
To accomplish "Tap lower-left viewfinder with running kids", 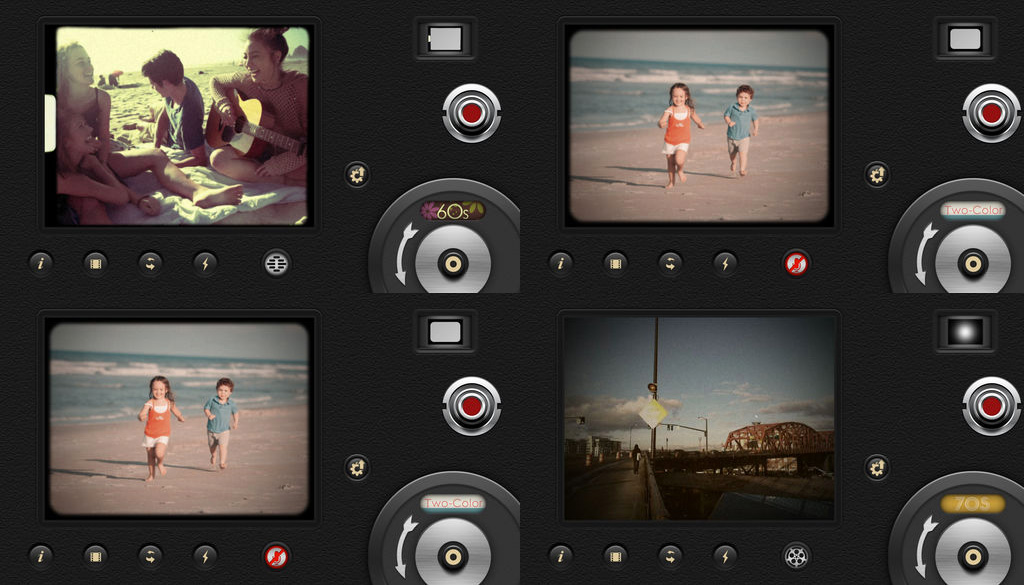I will [179, 419].
